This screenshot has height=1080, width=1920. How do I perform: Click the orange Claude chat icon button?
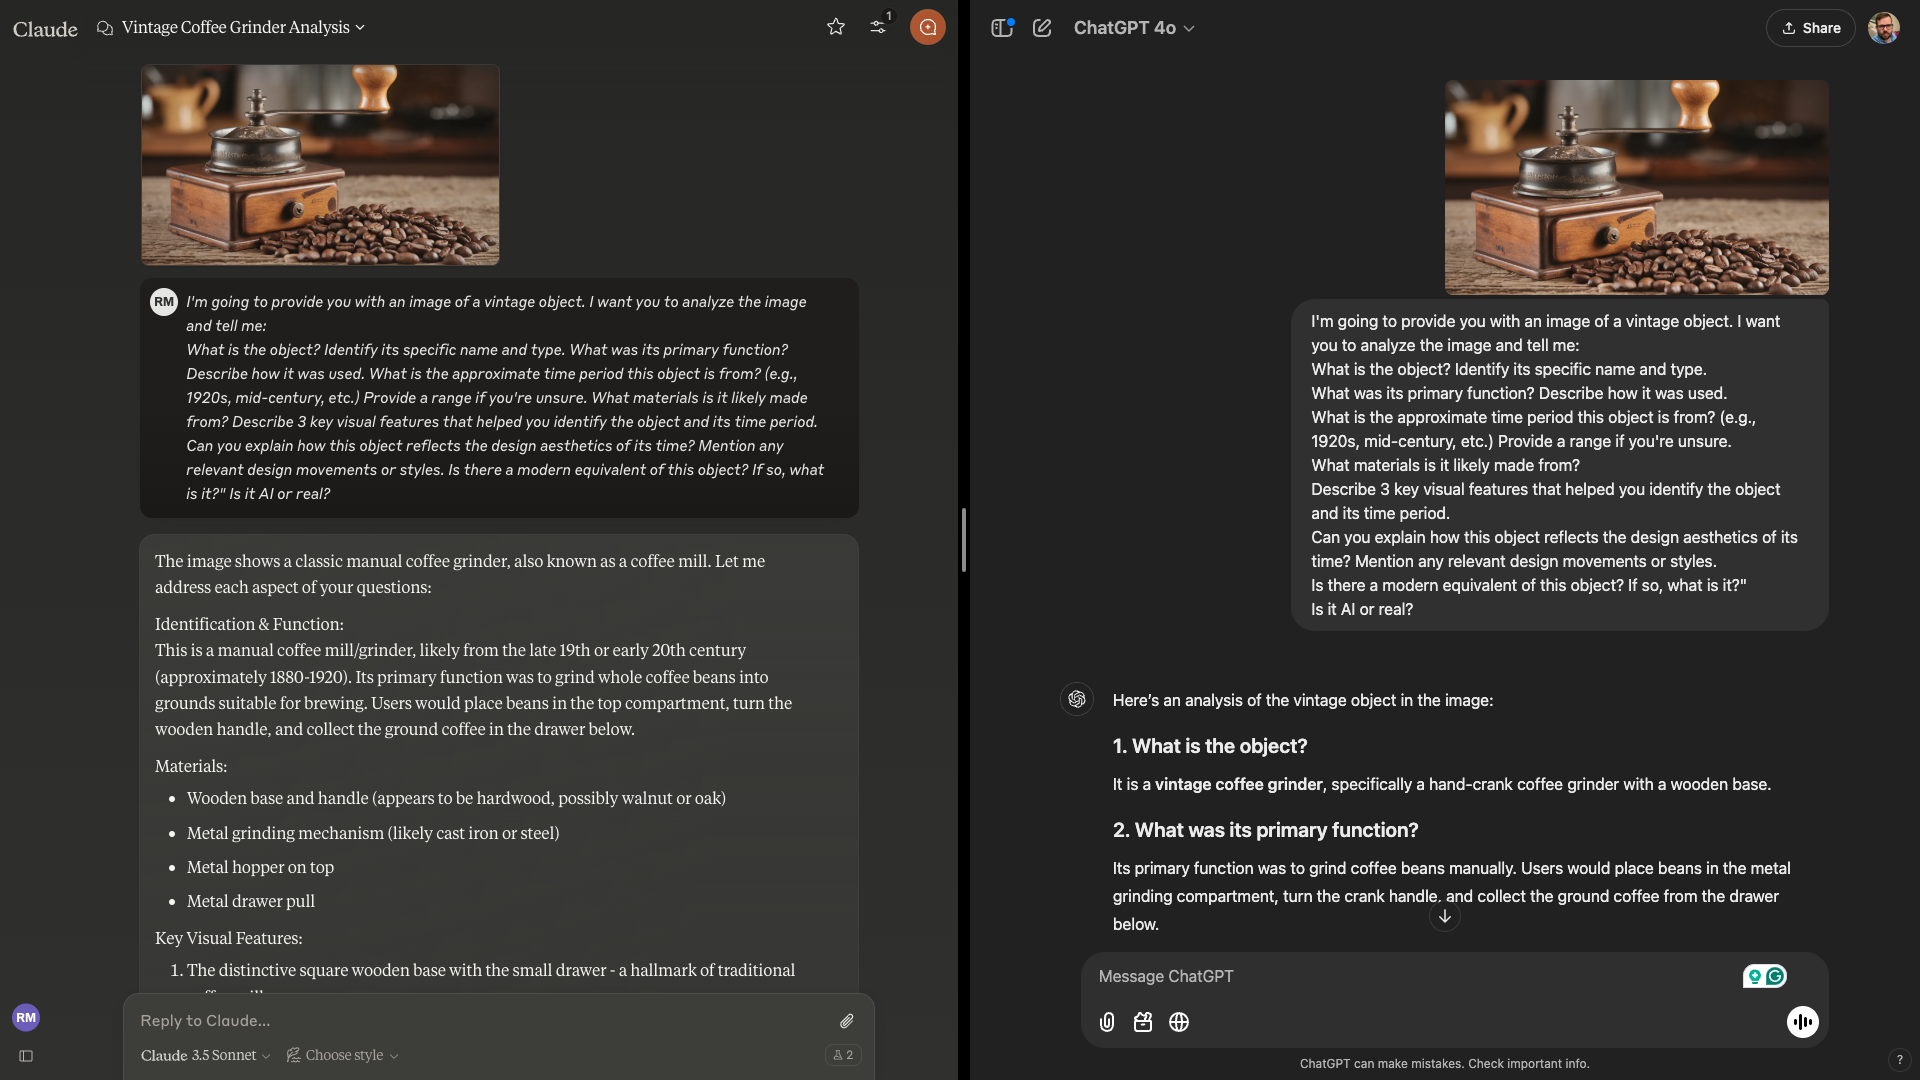pos(927,27)
